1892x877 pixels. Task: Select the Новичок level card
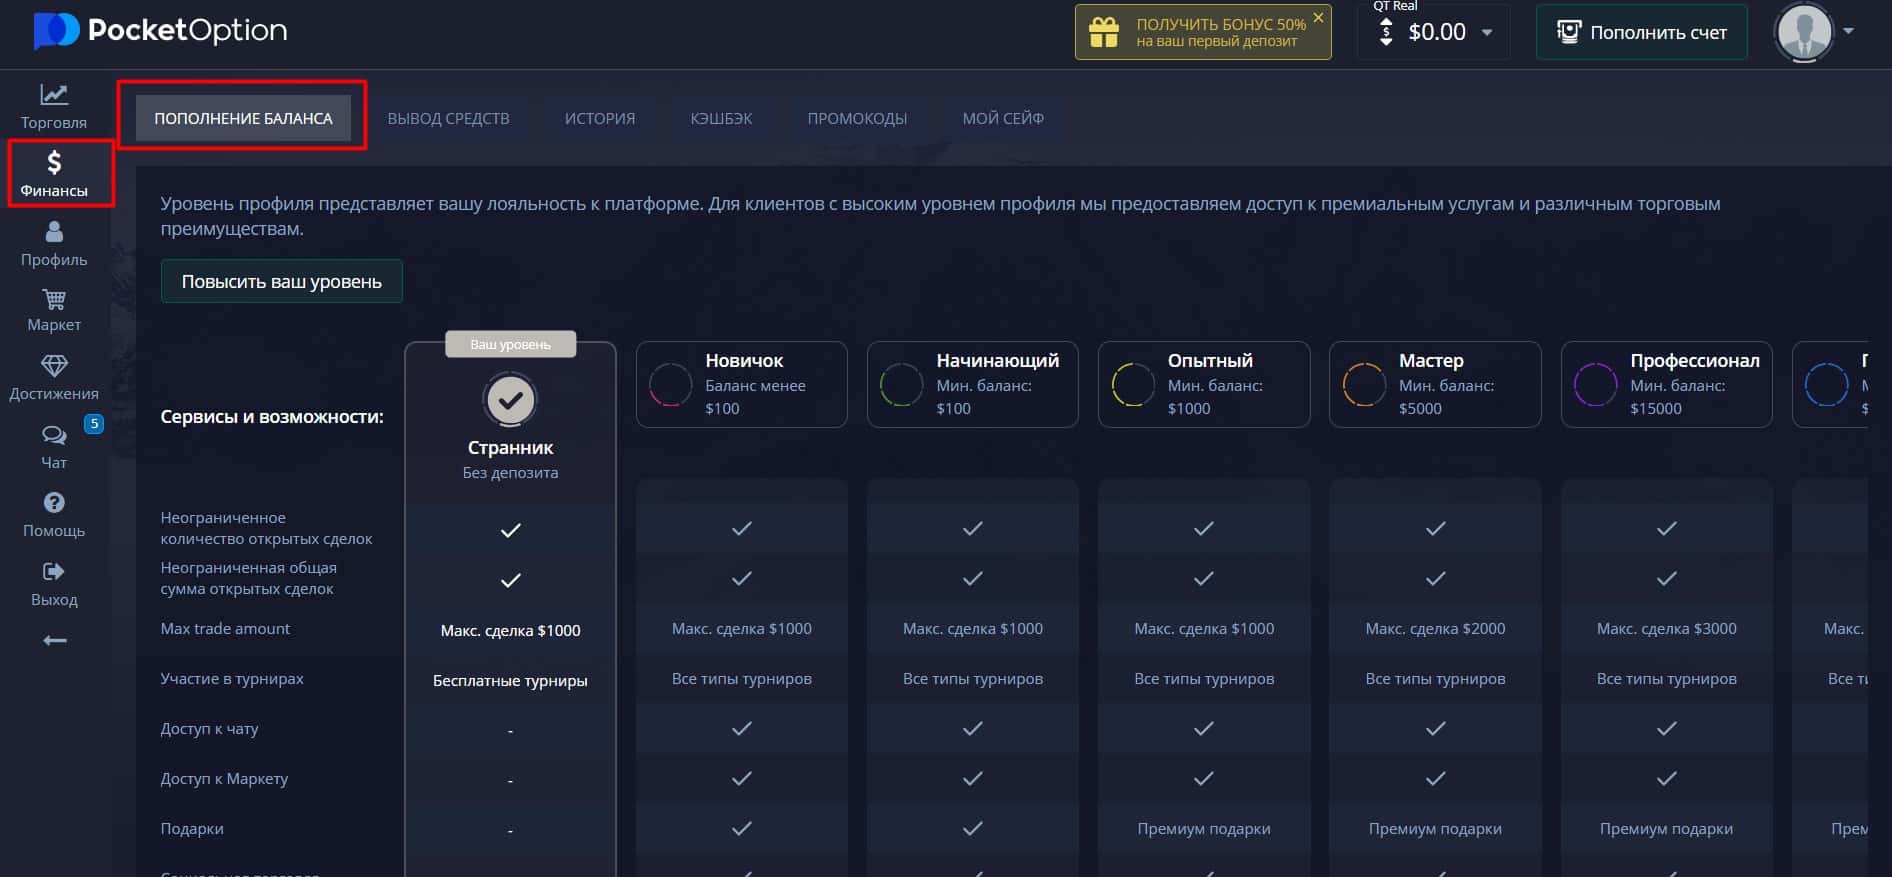pyautogui.click(x=741, y=384)
